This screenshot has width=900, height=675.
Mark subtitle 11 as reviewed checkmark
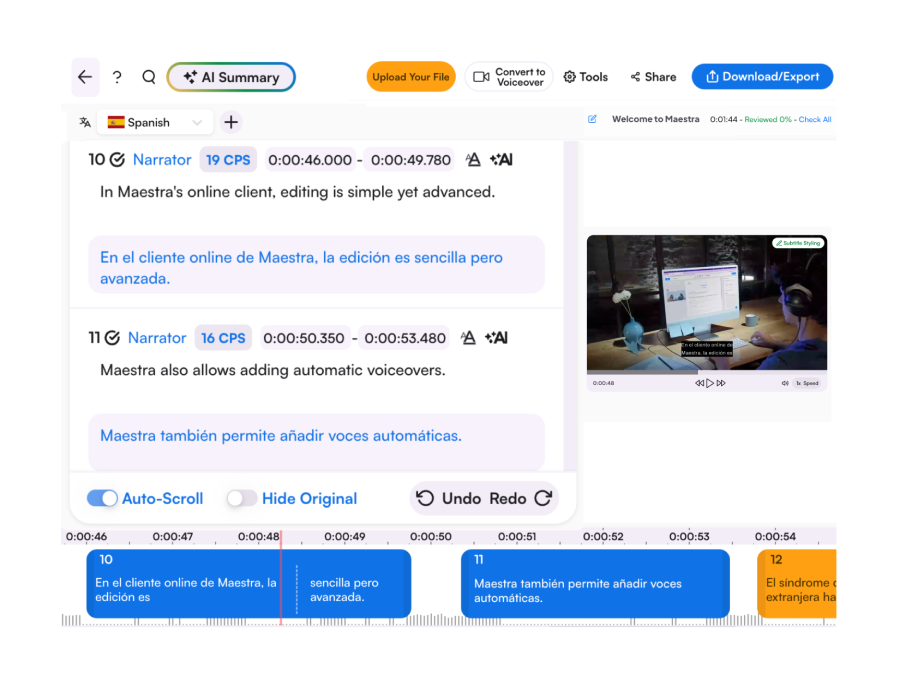point(112,338)
